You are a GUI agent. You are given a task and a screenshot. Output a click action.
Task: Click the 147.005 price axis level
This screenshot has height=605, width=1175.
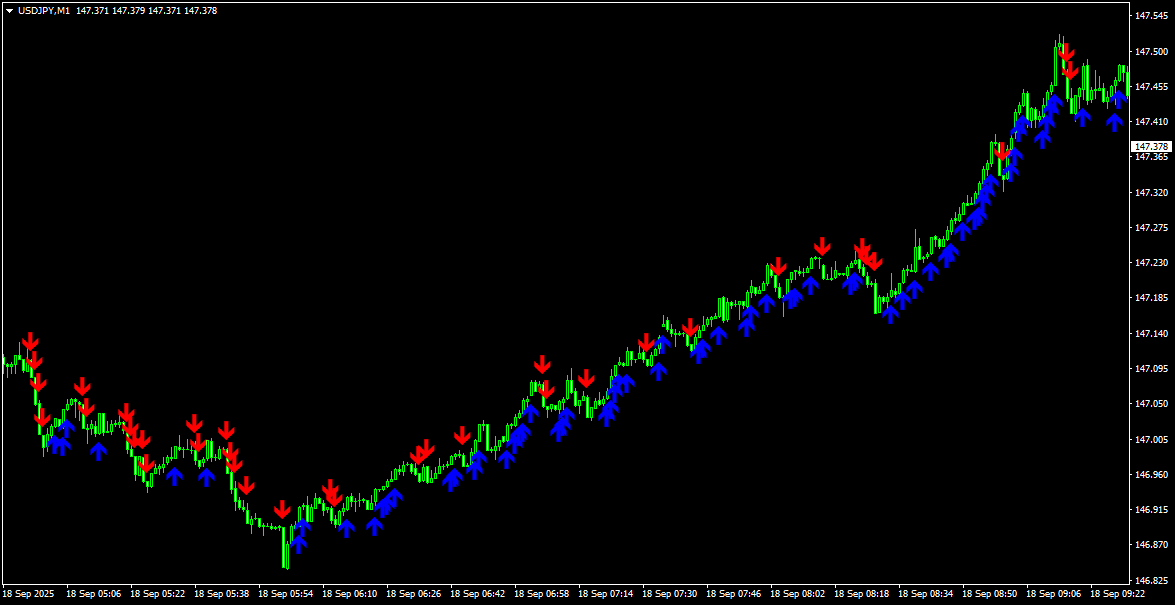tap(1152, 439)
